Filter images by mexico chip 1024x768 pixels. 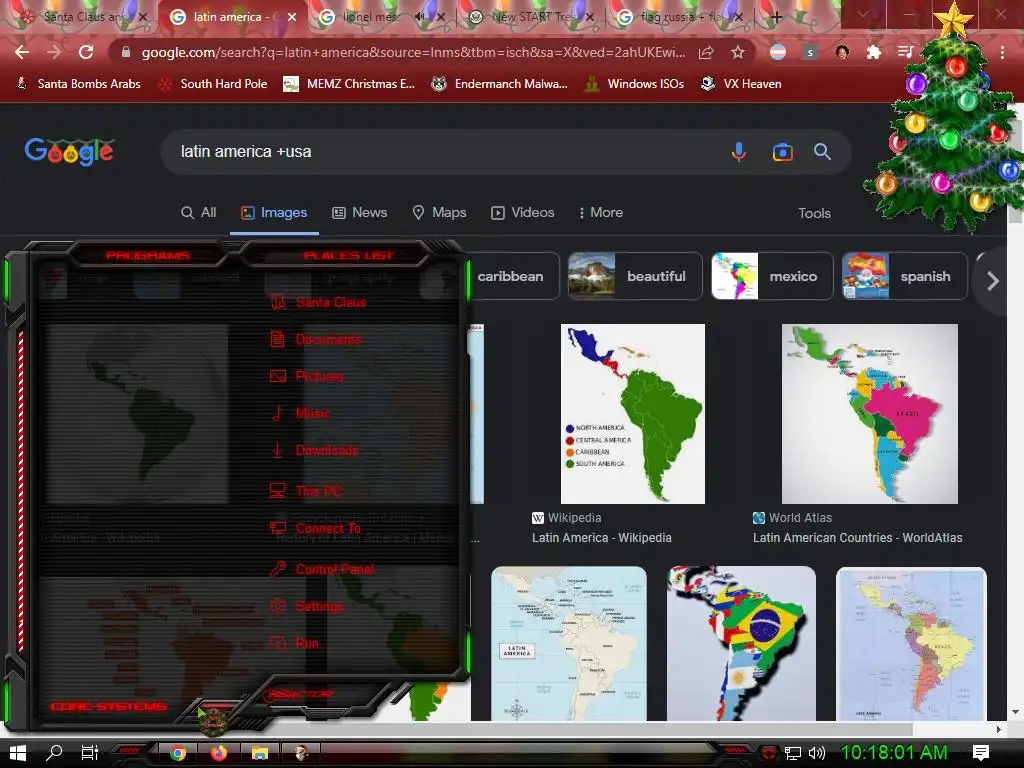772,276
